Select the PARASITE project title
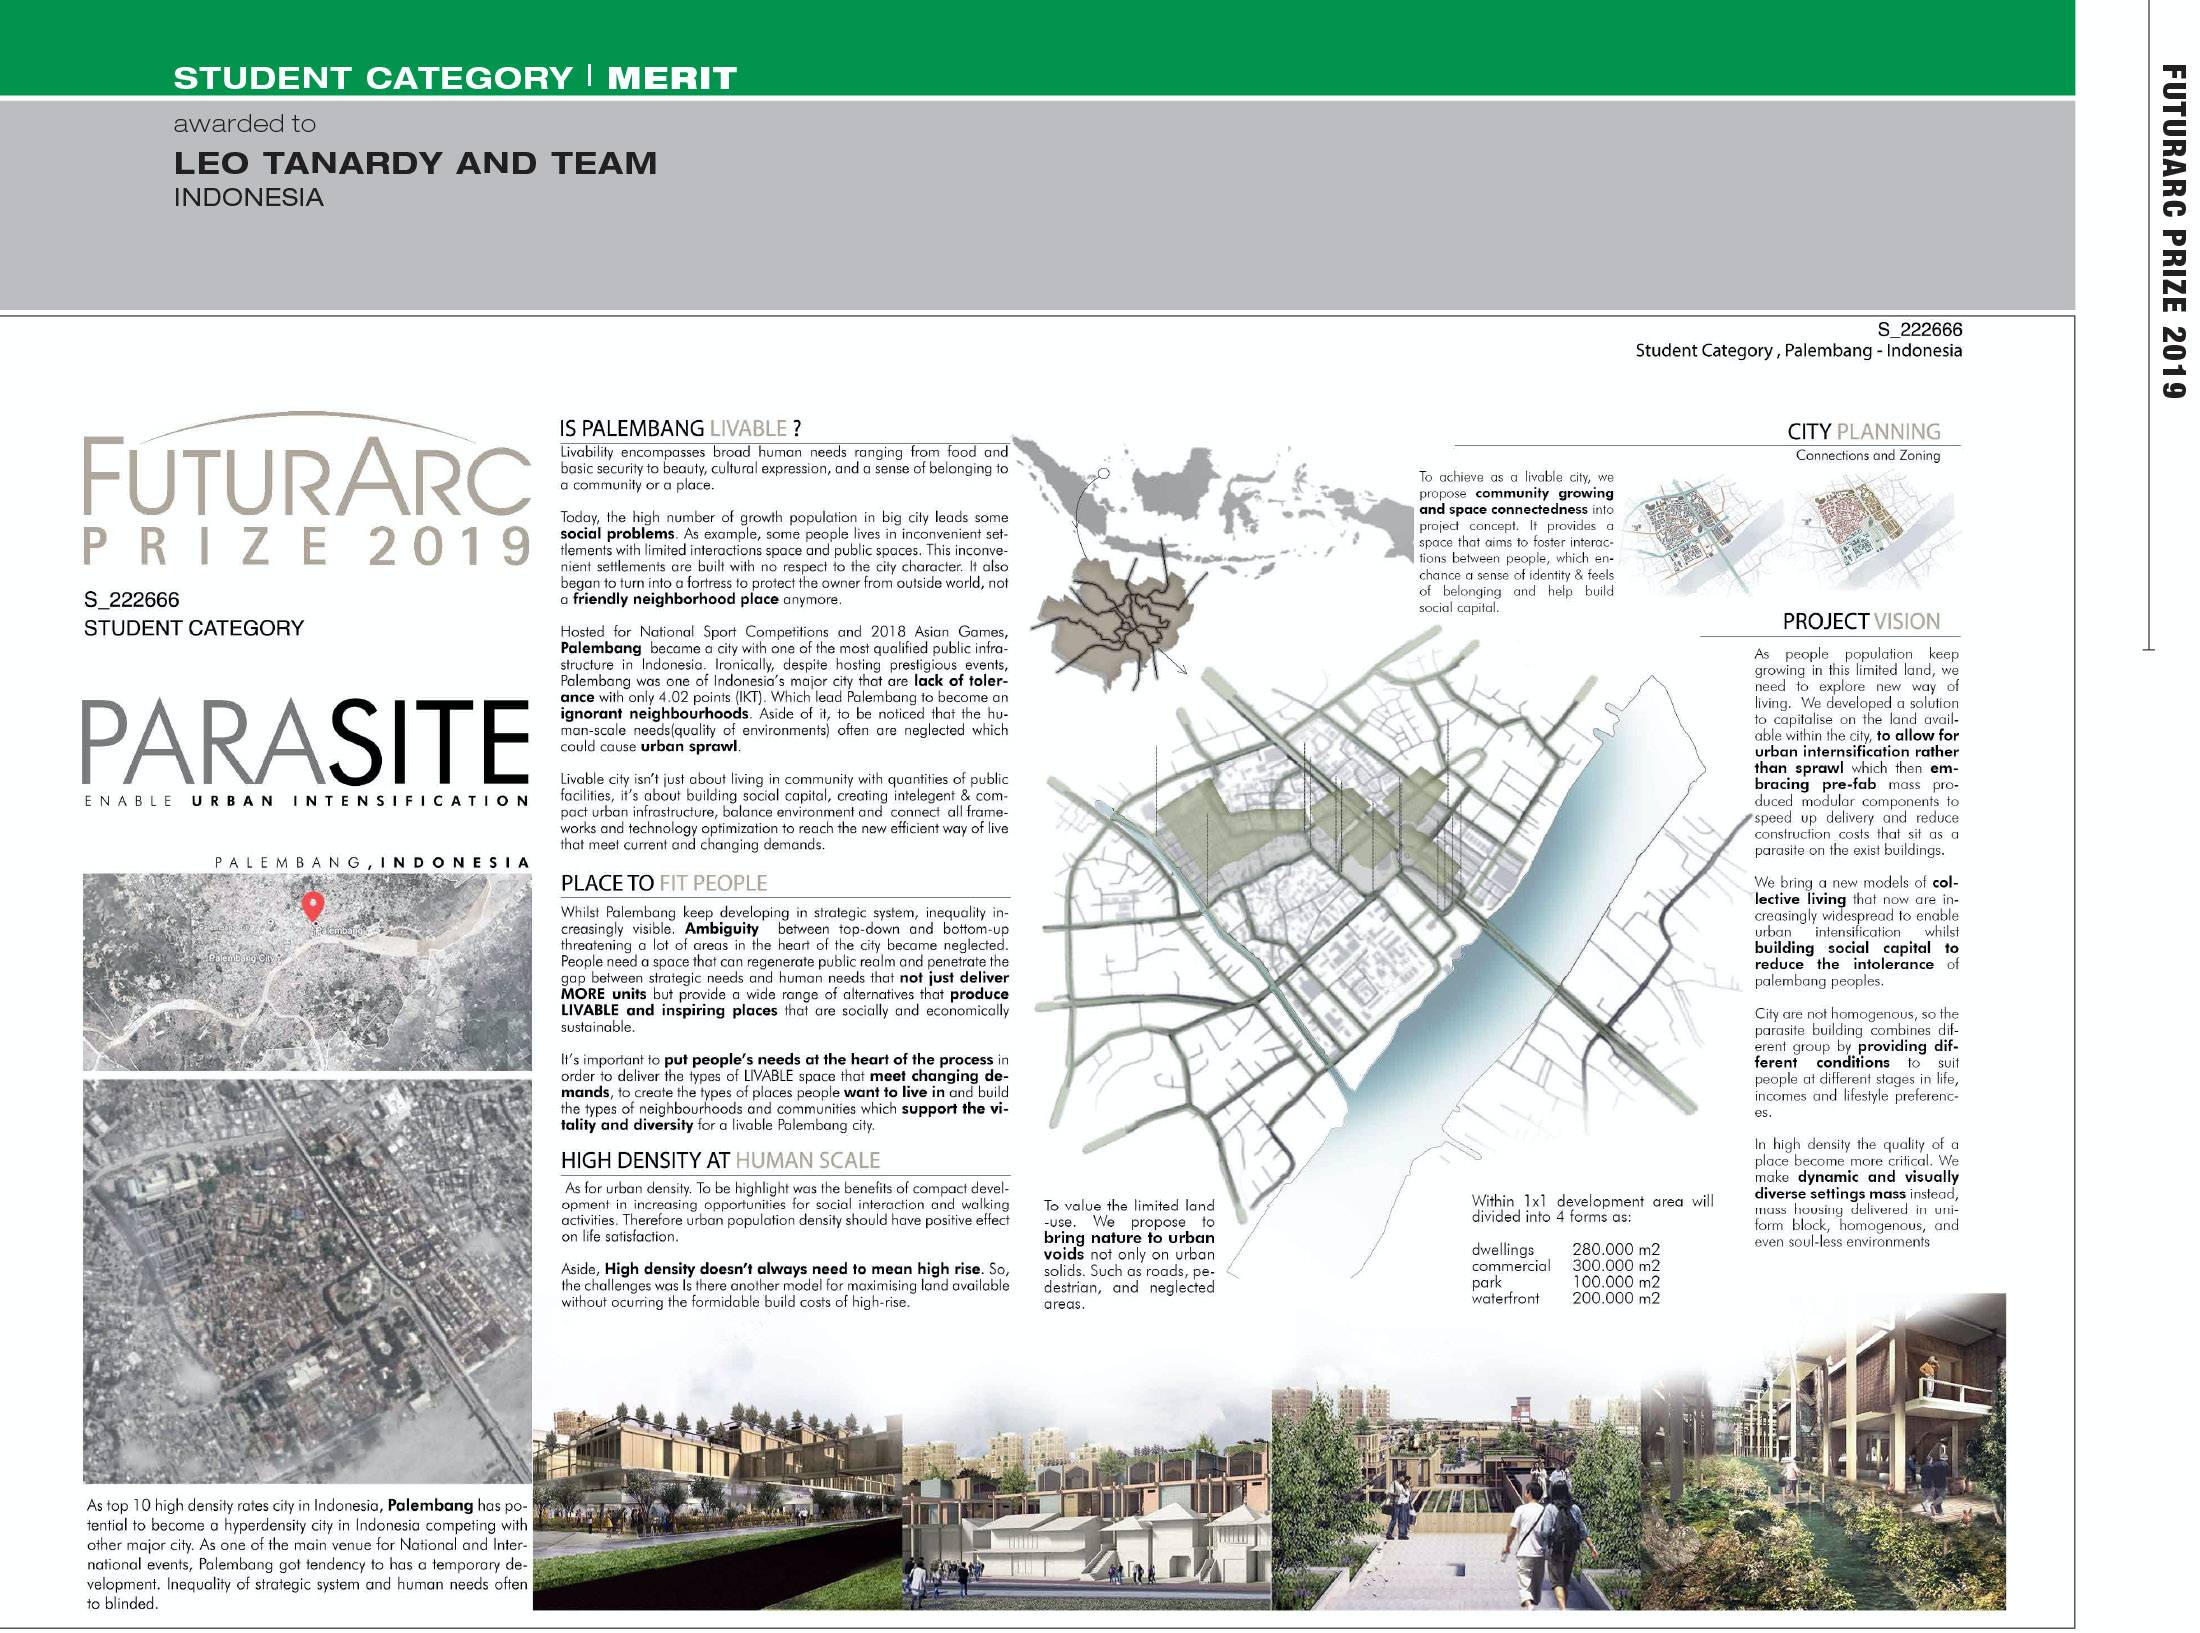The height and width of the screenshot is (1633, 2200). point(305,743)
